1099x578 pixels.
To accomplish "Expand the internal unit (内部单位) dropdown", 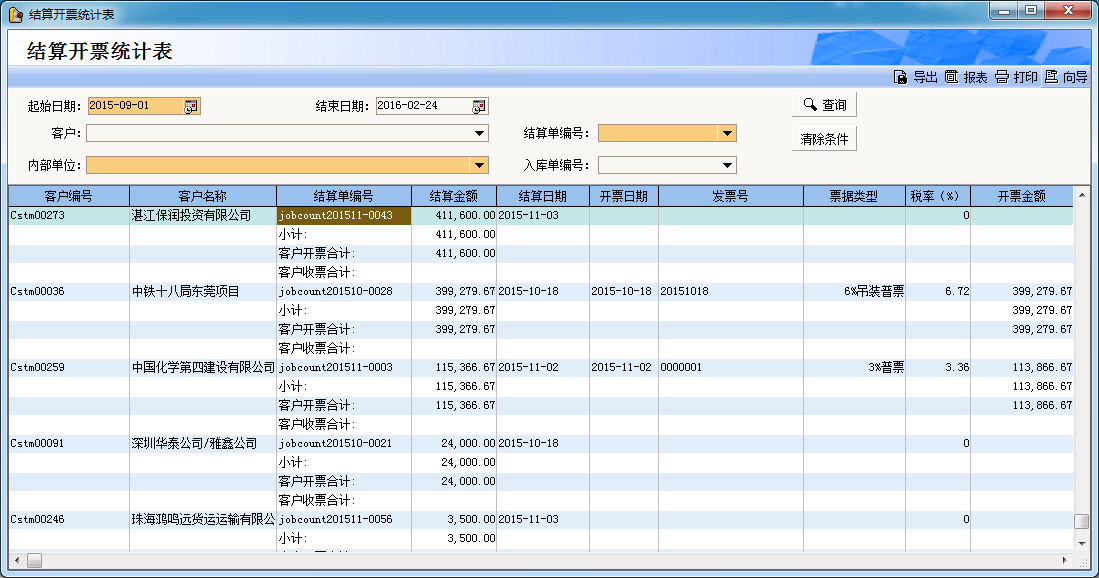I will (479, 165).
